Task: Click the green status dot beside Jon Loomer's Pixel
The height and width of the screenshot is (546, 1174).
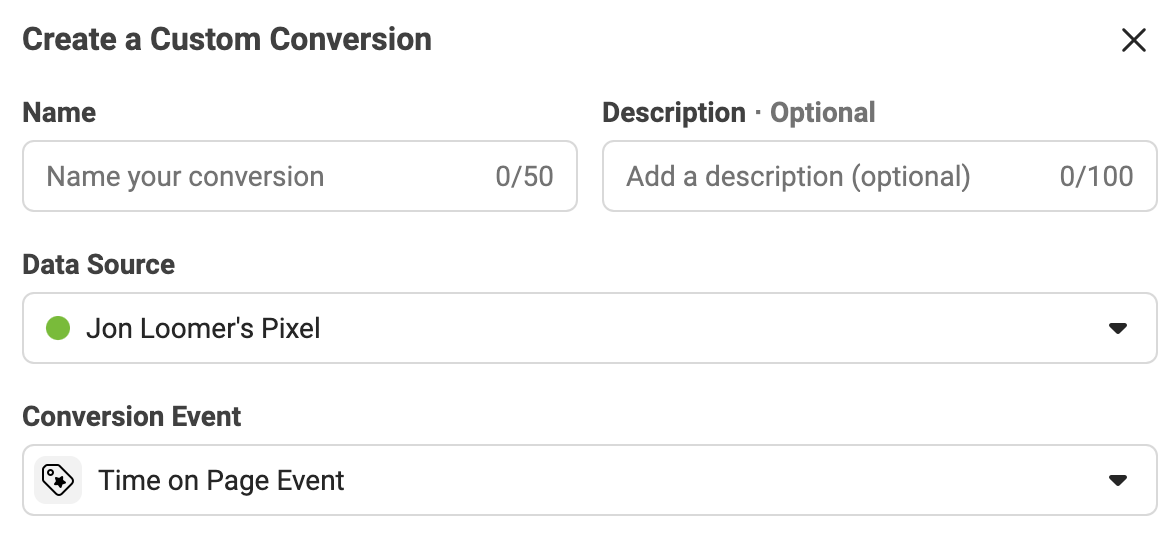Action: (x=58, y=328)
